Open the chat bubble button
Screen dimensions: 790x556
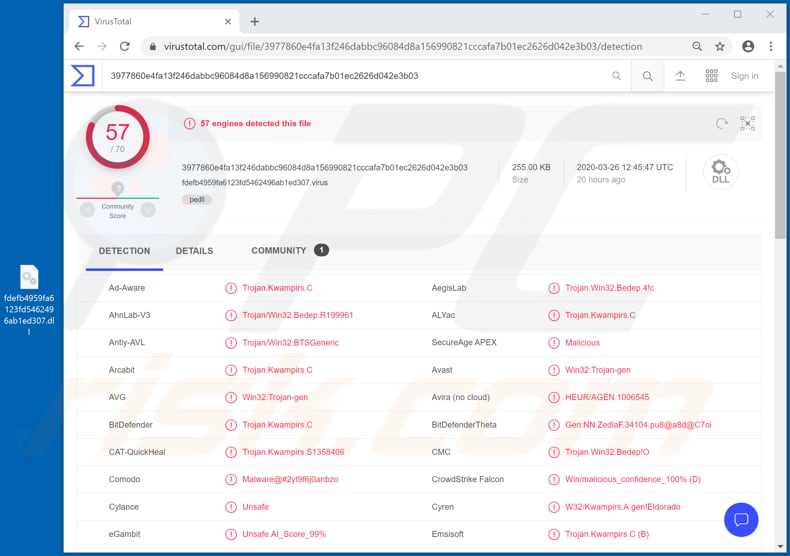(x=741, y=519)
